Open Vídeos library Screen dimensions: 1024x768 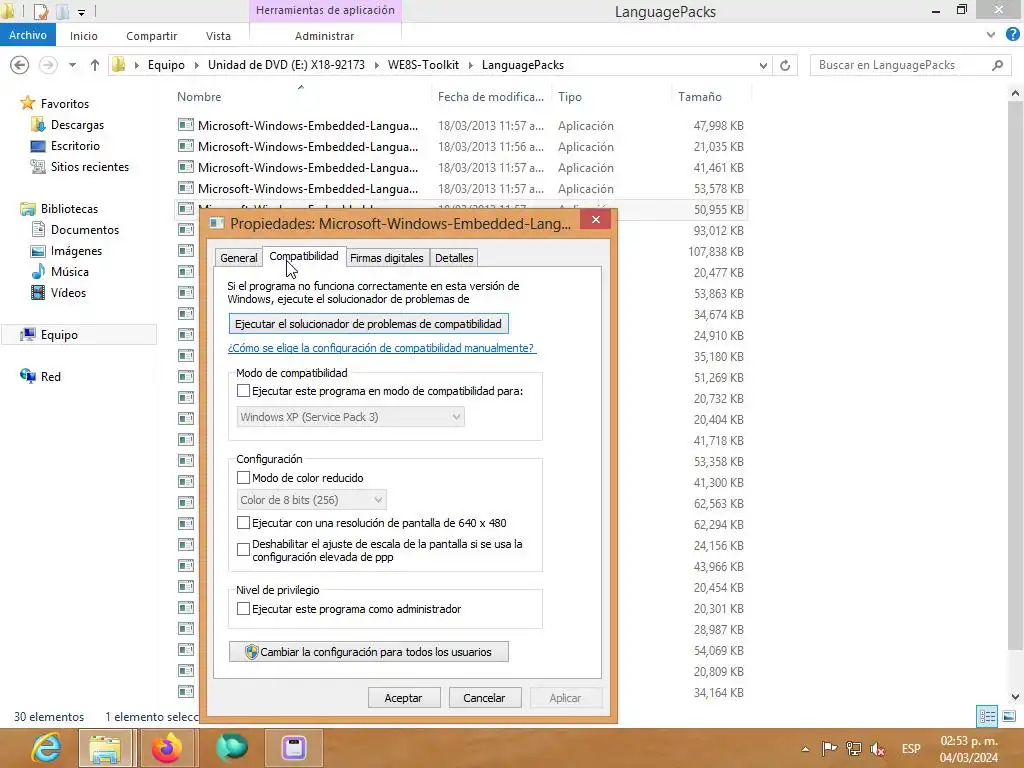(x=68, y=293)
